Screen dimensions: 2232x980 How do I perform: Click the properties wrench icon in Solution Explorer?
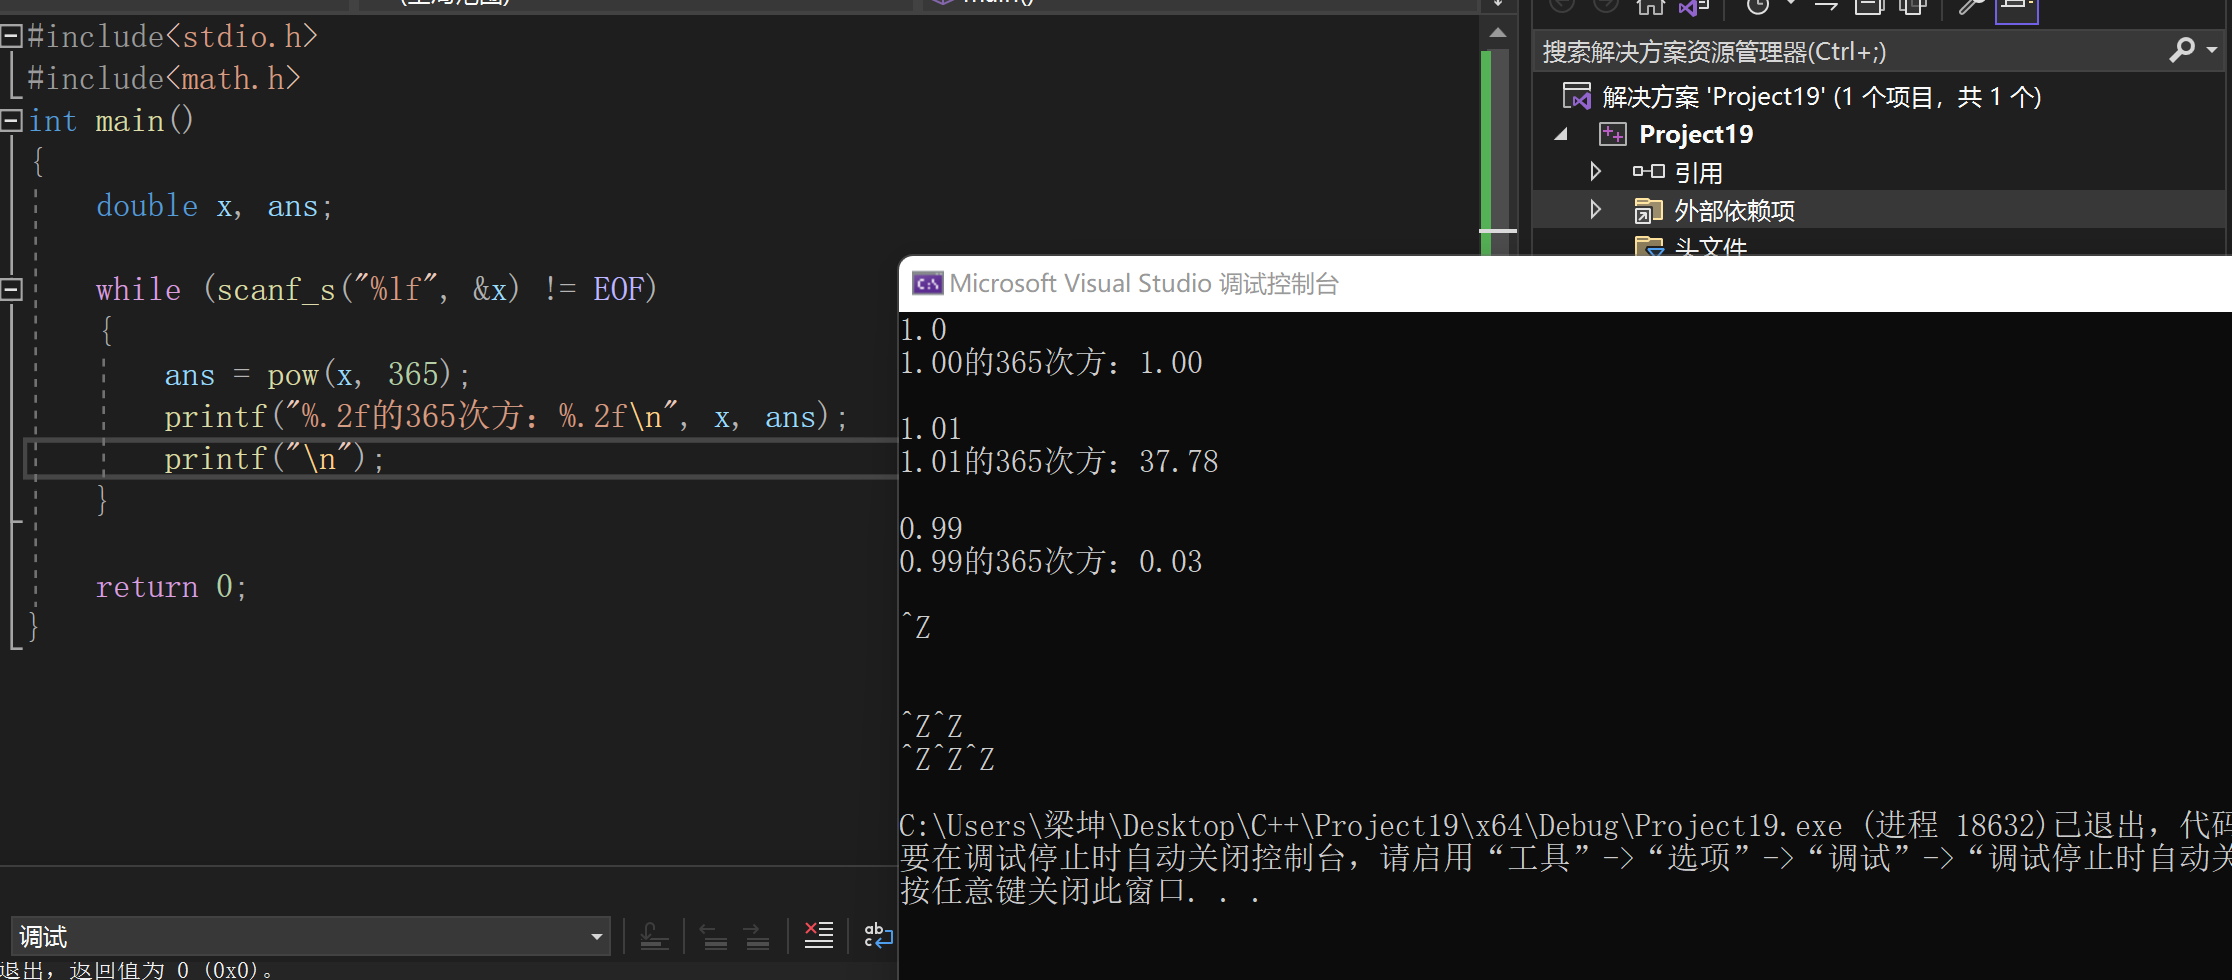click(x=1971, y=8)
